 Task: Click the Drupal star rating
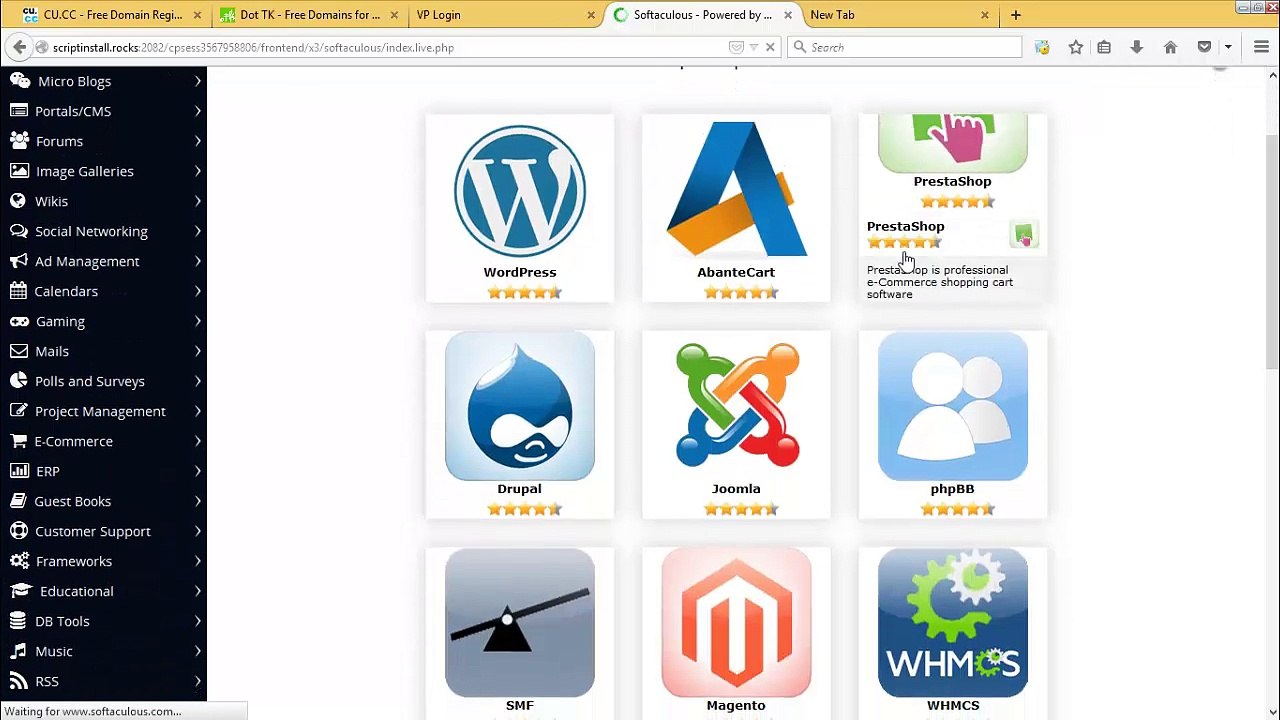point(524,509)
